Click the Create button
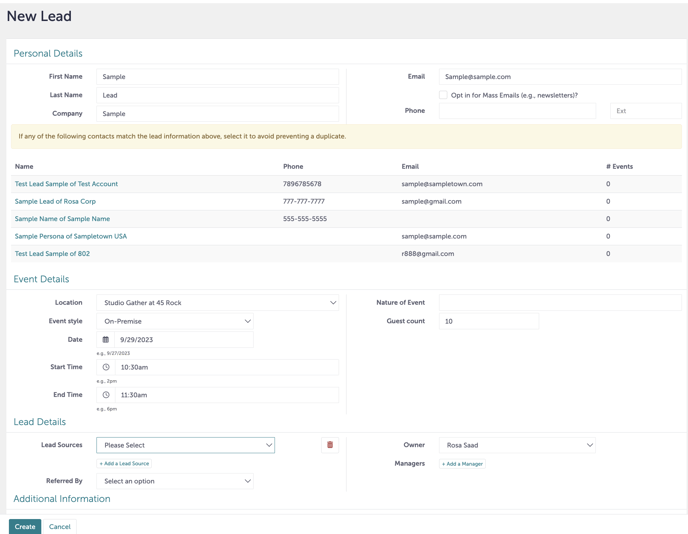Screen dimensions: 688x534 tap(25, 526)
